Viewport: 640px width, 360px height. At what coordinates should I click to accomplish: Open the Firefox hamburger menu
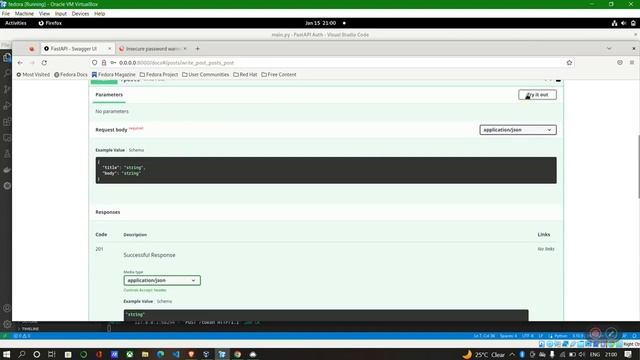[632, 63]
